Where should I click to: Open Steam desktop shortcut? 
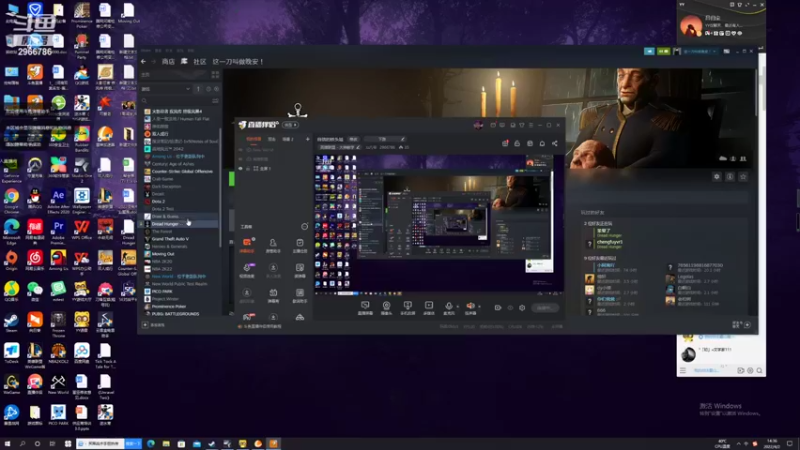(x=11, y=322)
